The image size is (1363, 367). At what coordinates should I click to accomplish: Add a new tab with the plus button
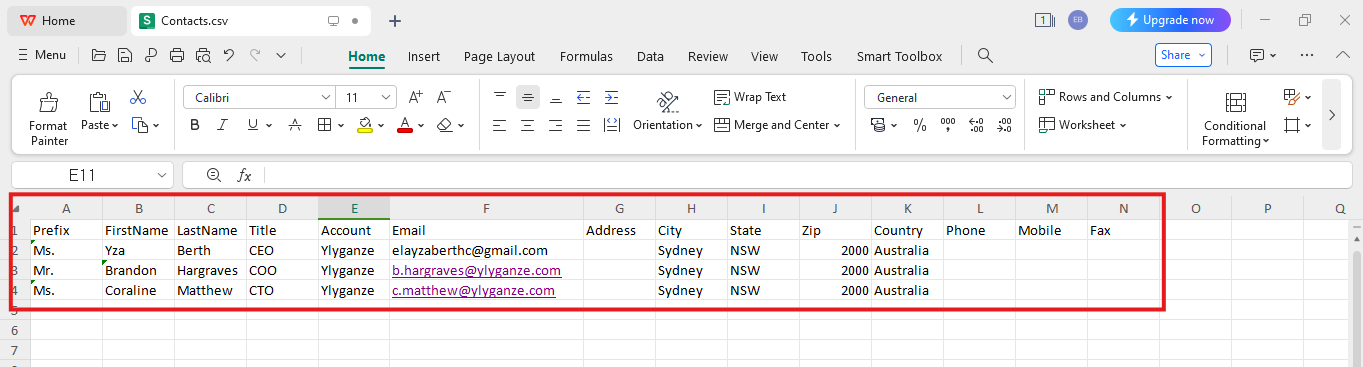395,20
